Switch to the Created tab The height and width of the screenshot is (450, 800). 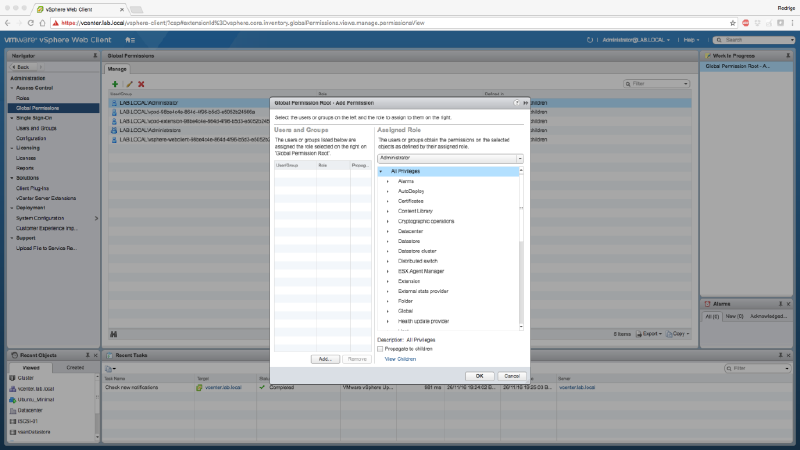pyautogui.click(x=75, y=368)
